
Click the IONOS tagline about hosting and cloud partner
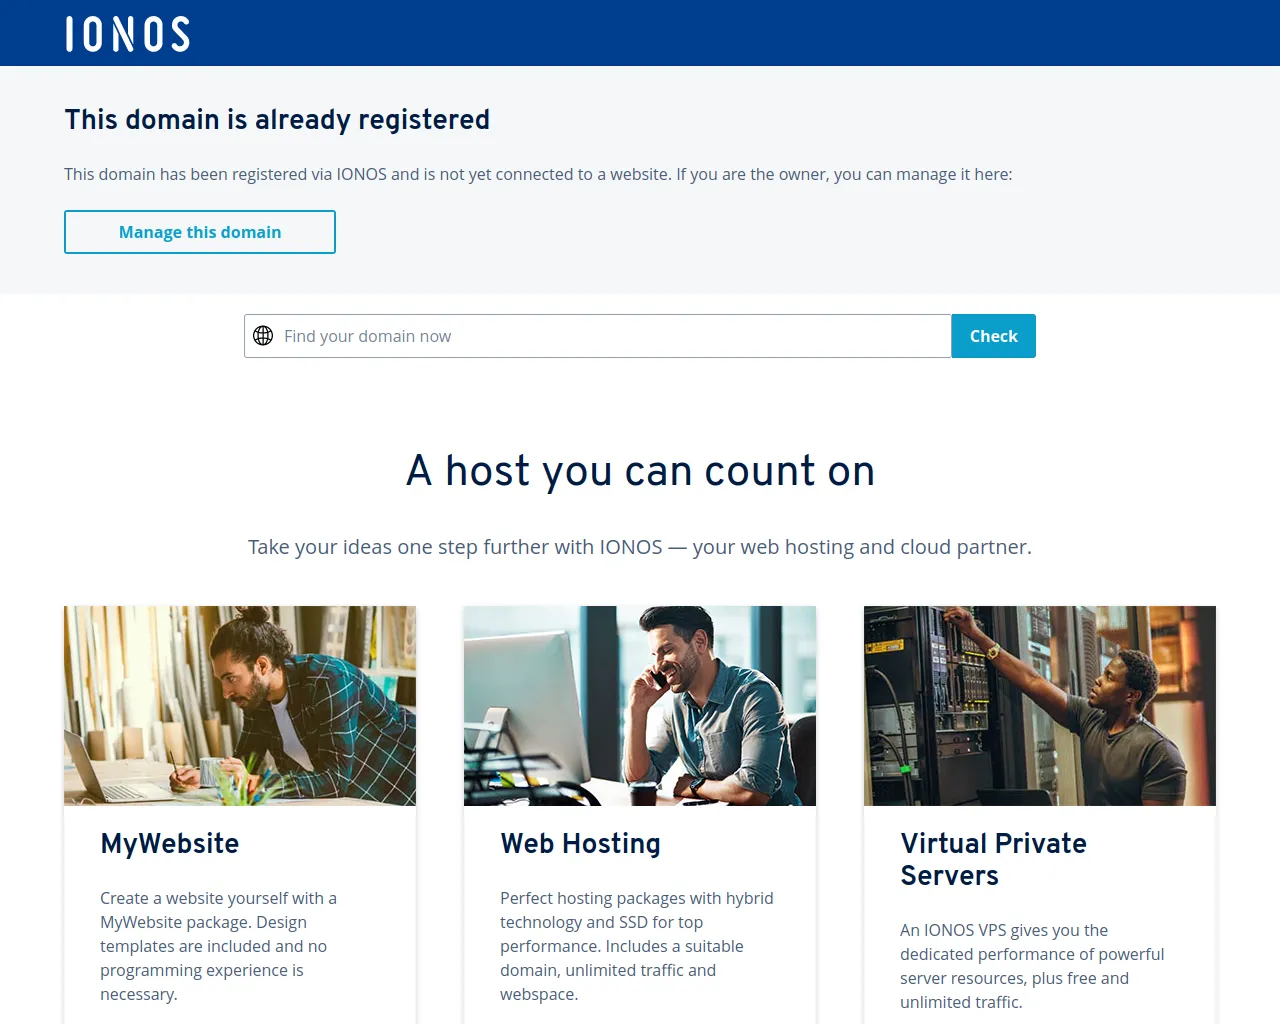coord(640,547)
